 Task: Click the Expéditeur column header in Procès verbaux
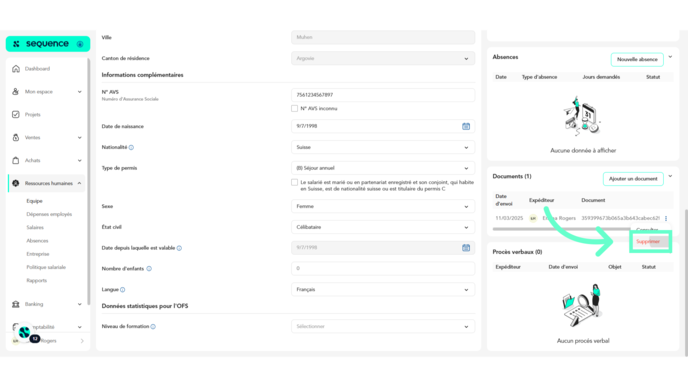pyautogui.click(x=508, y=267)
